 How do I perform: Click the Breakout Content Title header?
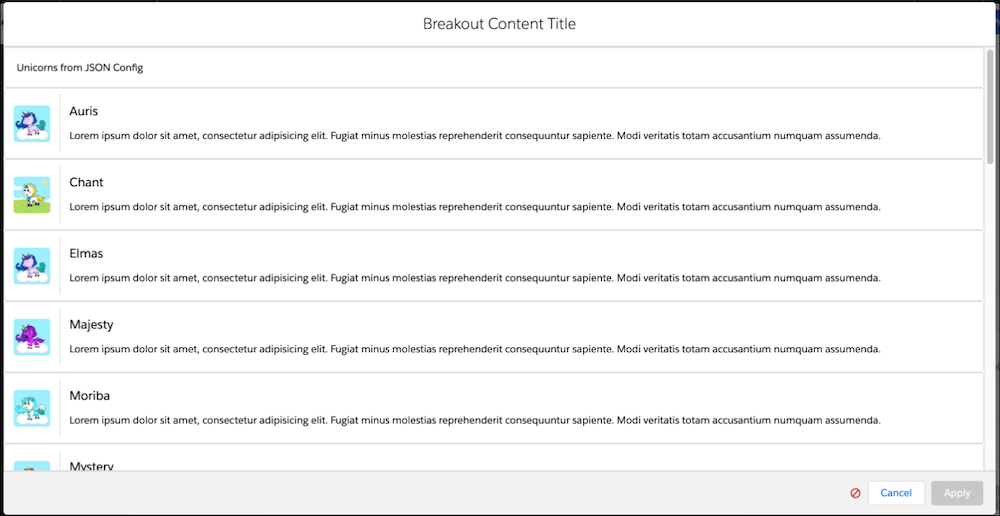[x=499, y=24]
